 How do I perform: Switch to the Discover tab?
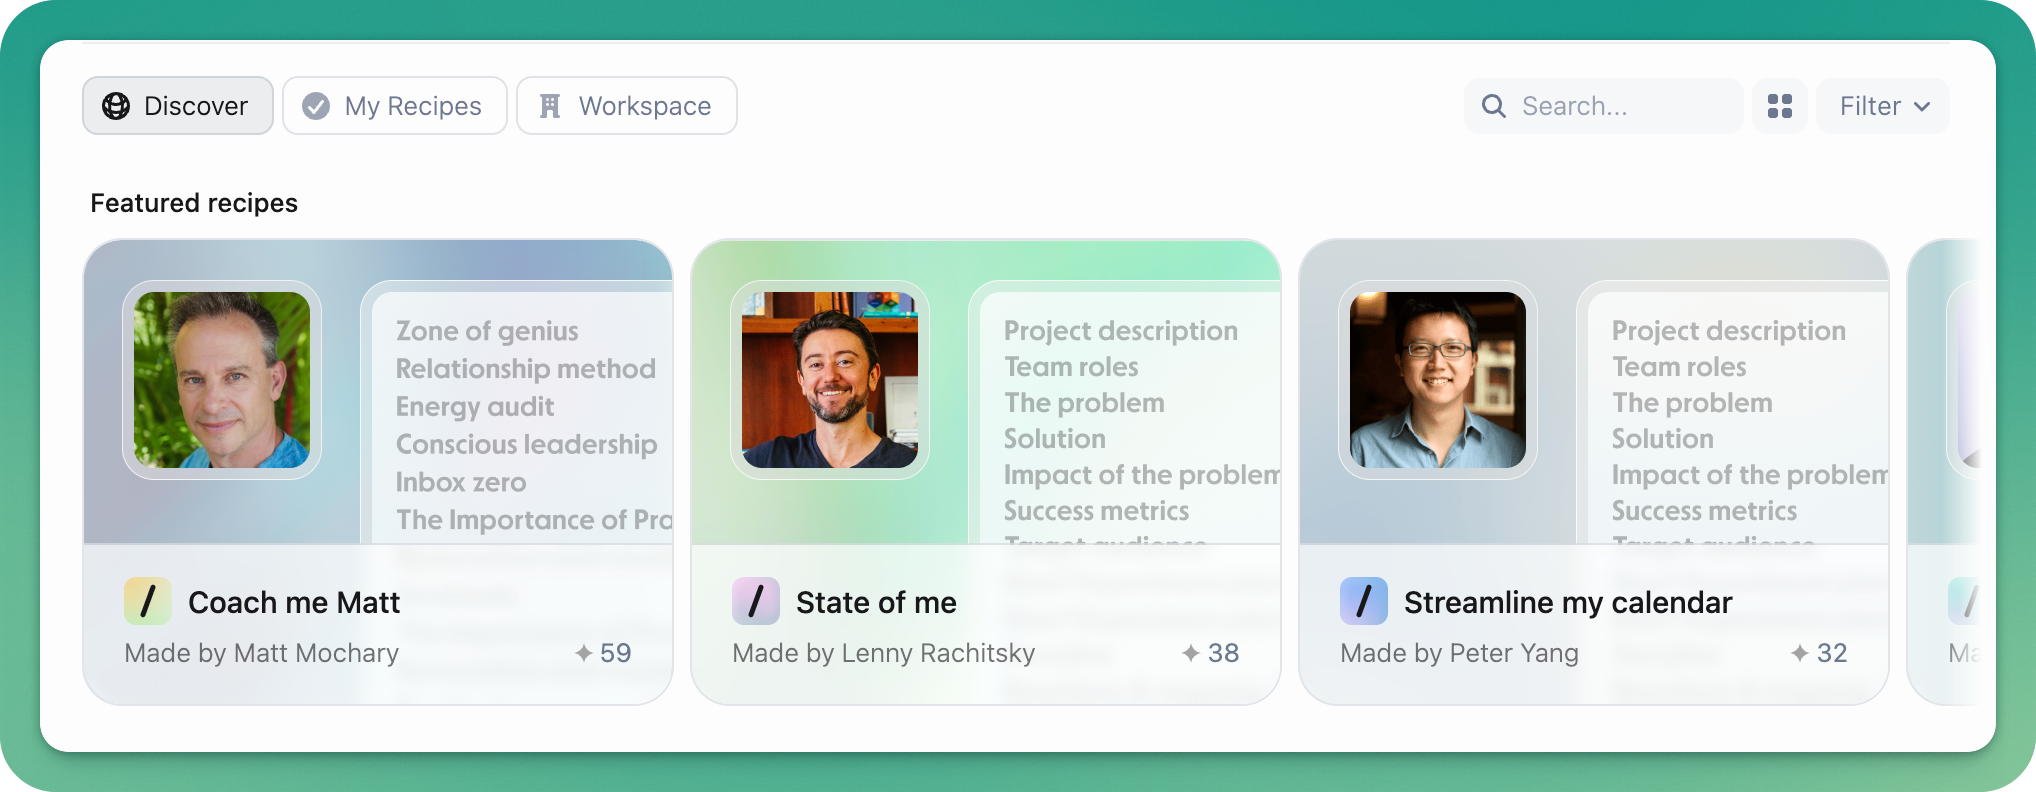[x=178, y=106]
